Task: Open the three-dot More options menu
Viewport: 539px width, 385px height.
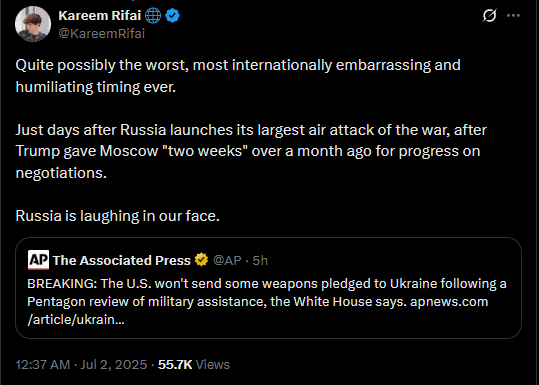Action: click(x=514, y=15)
